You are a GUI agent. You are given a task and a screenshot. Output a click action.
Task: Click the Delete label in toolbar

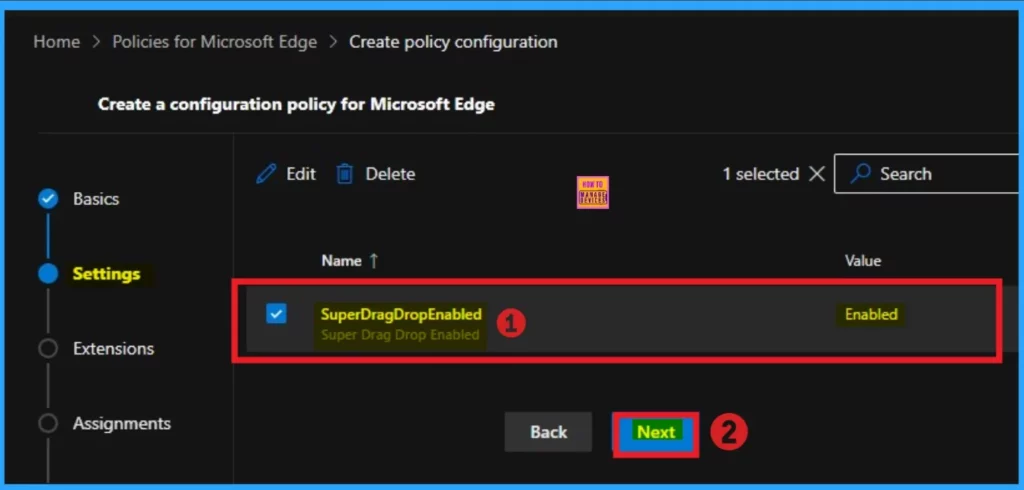coord(390,174)
